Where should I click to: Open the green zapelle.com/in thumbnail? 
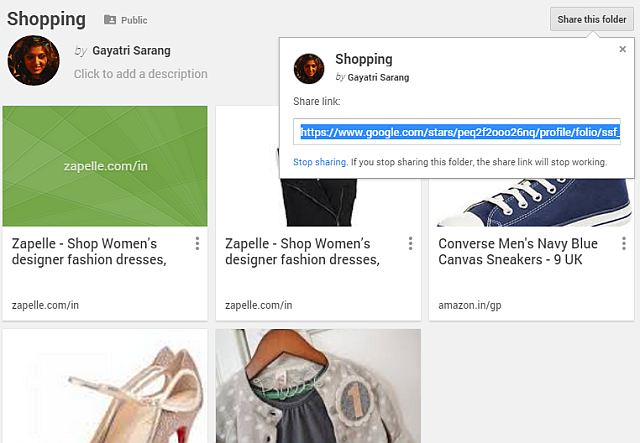pyautogui.click(x=105, y=166)
